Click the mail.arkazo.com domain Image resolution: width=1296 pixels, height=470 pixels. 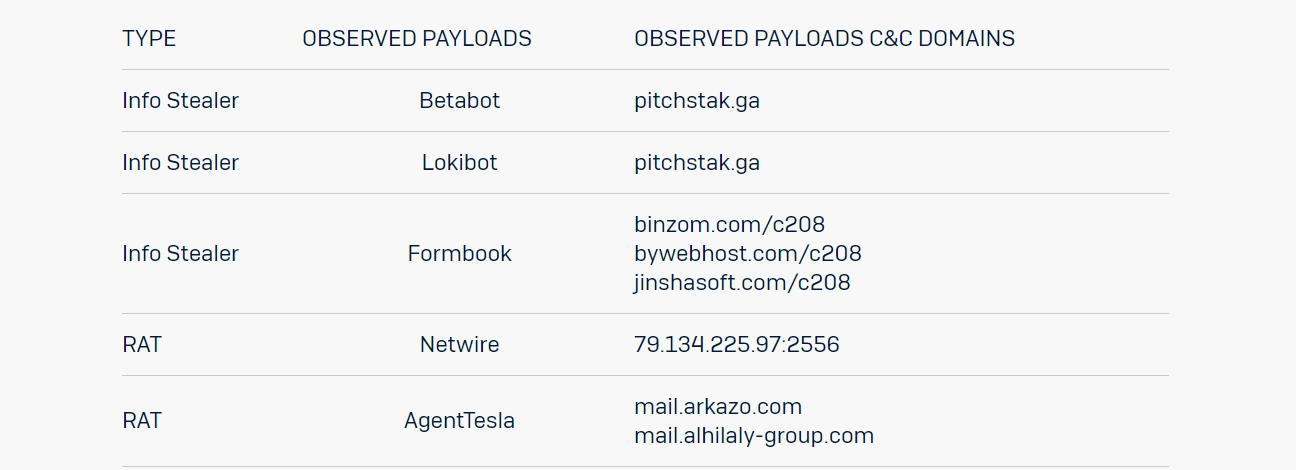(x=717, y=407)
